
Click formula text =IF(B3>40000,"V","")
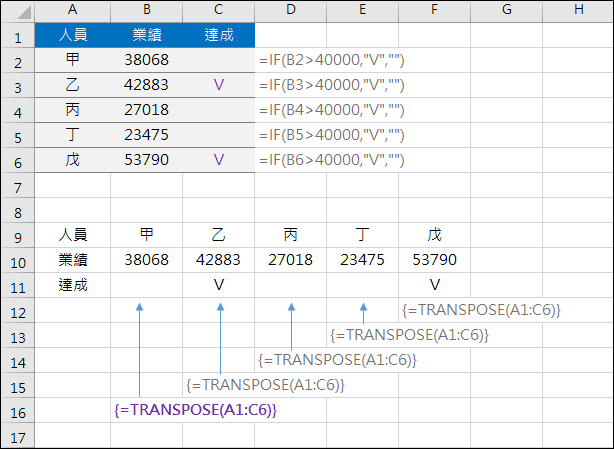click(331, 85)
